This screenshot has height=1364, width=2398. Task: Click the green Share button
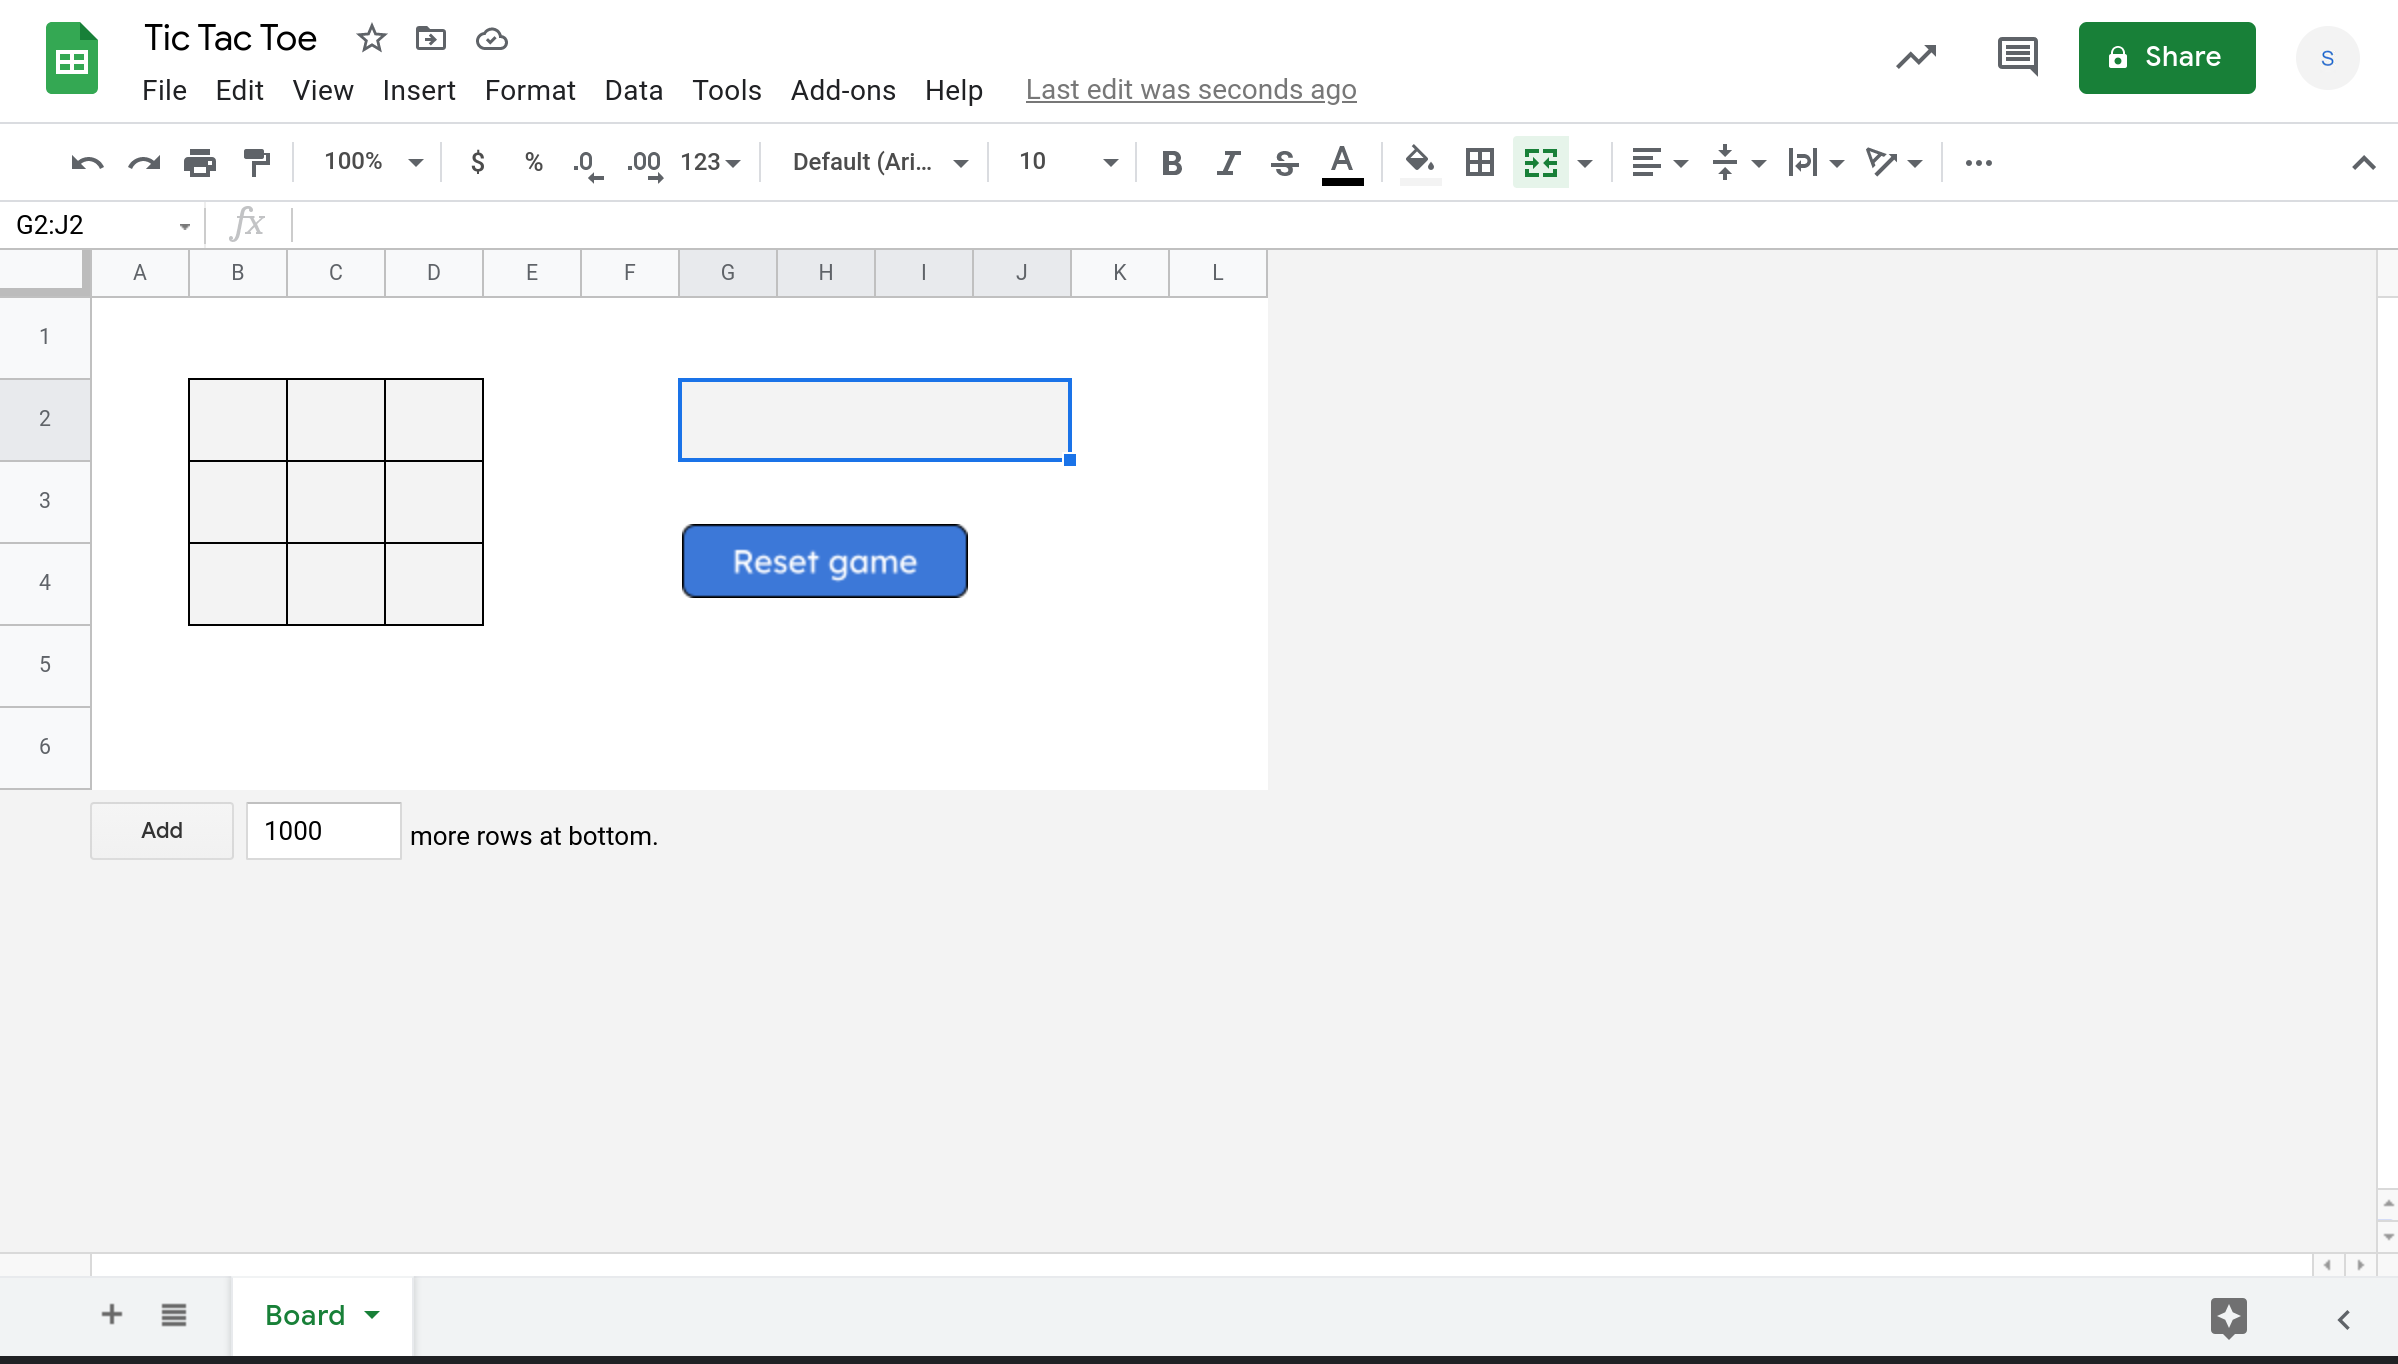(2167, 57)
